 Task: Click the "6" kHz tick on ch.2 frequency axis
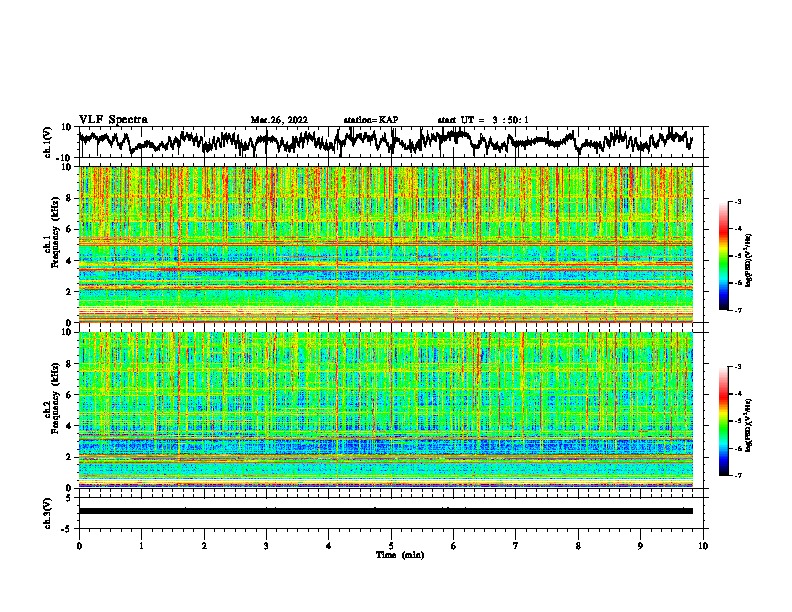tap(69, 395)
